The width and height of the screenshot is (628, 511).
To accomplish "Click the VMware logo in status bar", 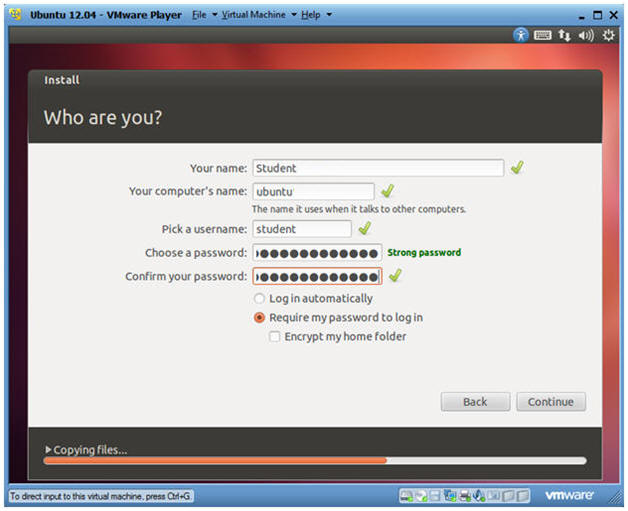I will tap(569, 495).
